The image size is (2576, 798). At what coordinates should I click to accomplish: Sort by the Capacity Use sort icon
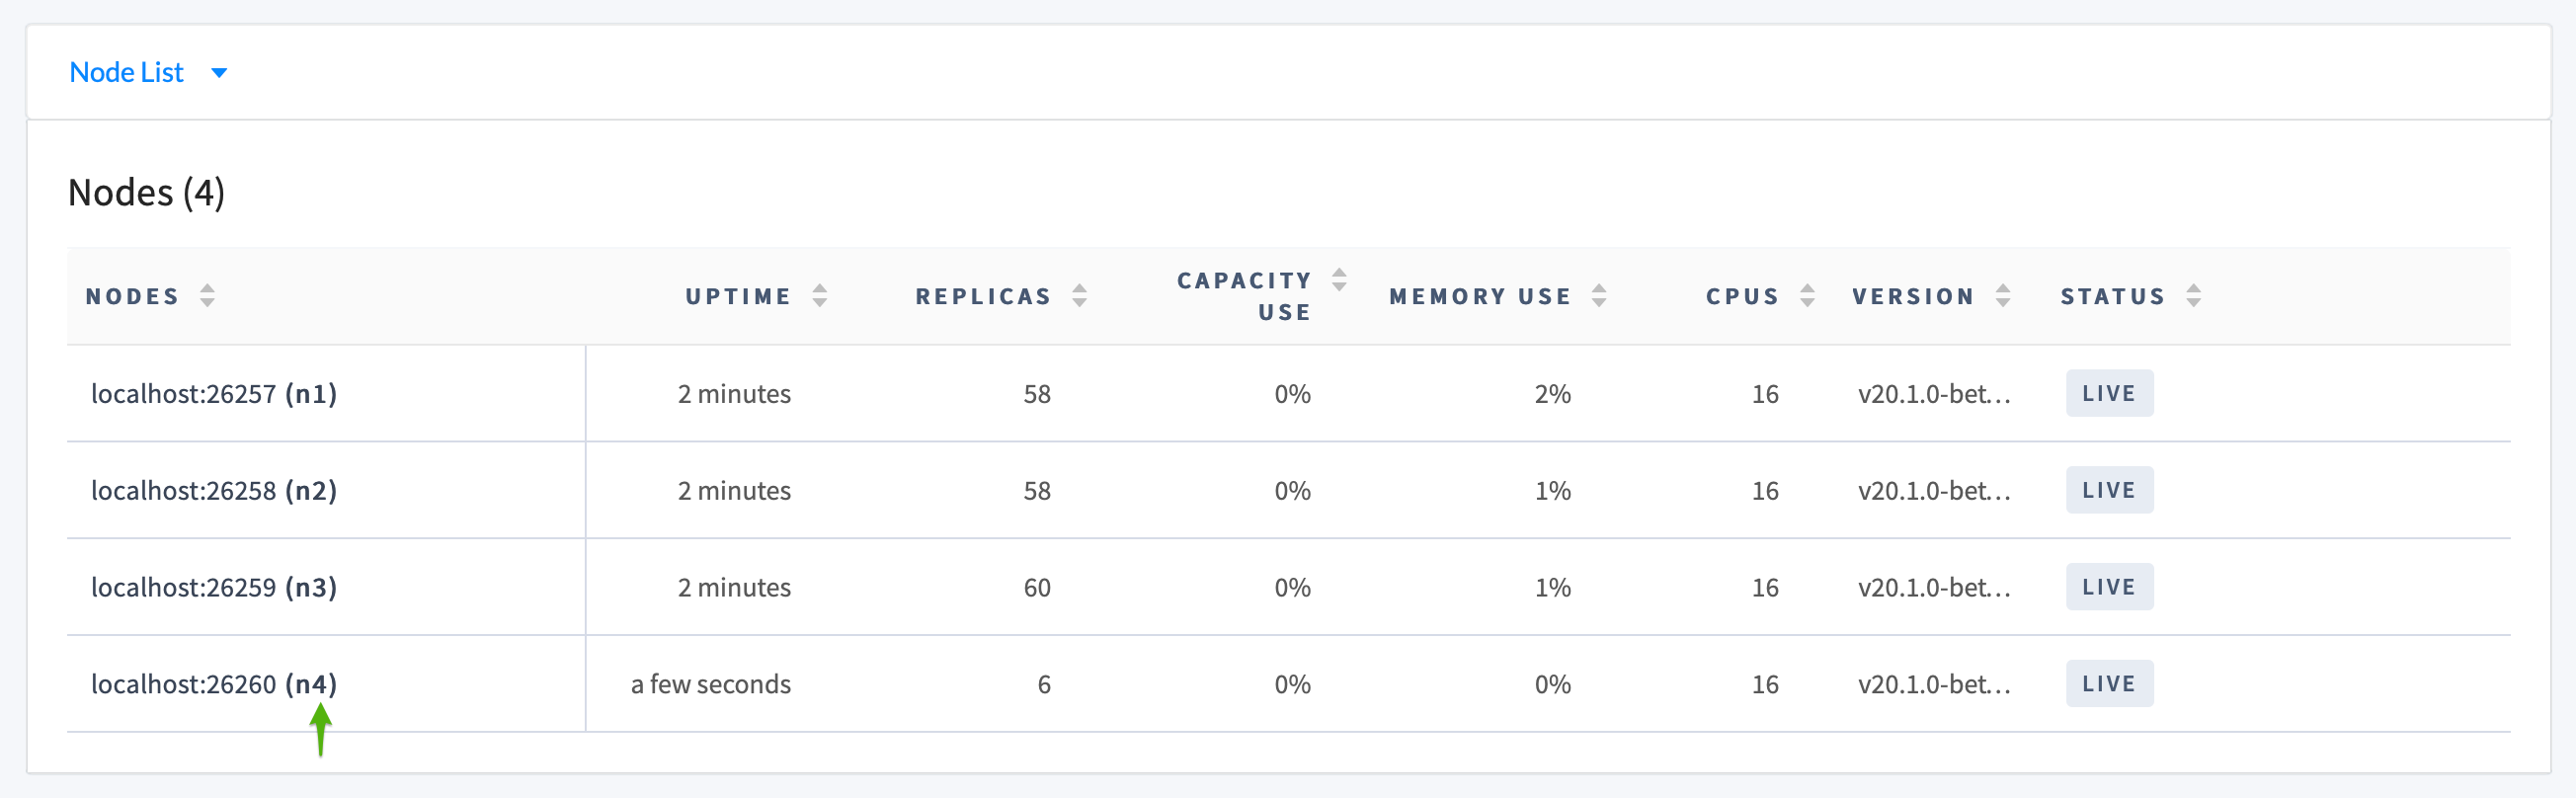coord(1339,280)
